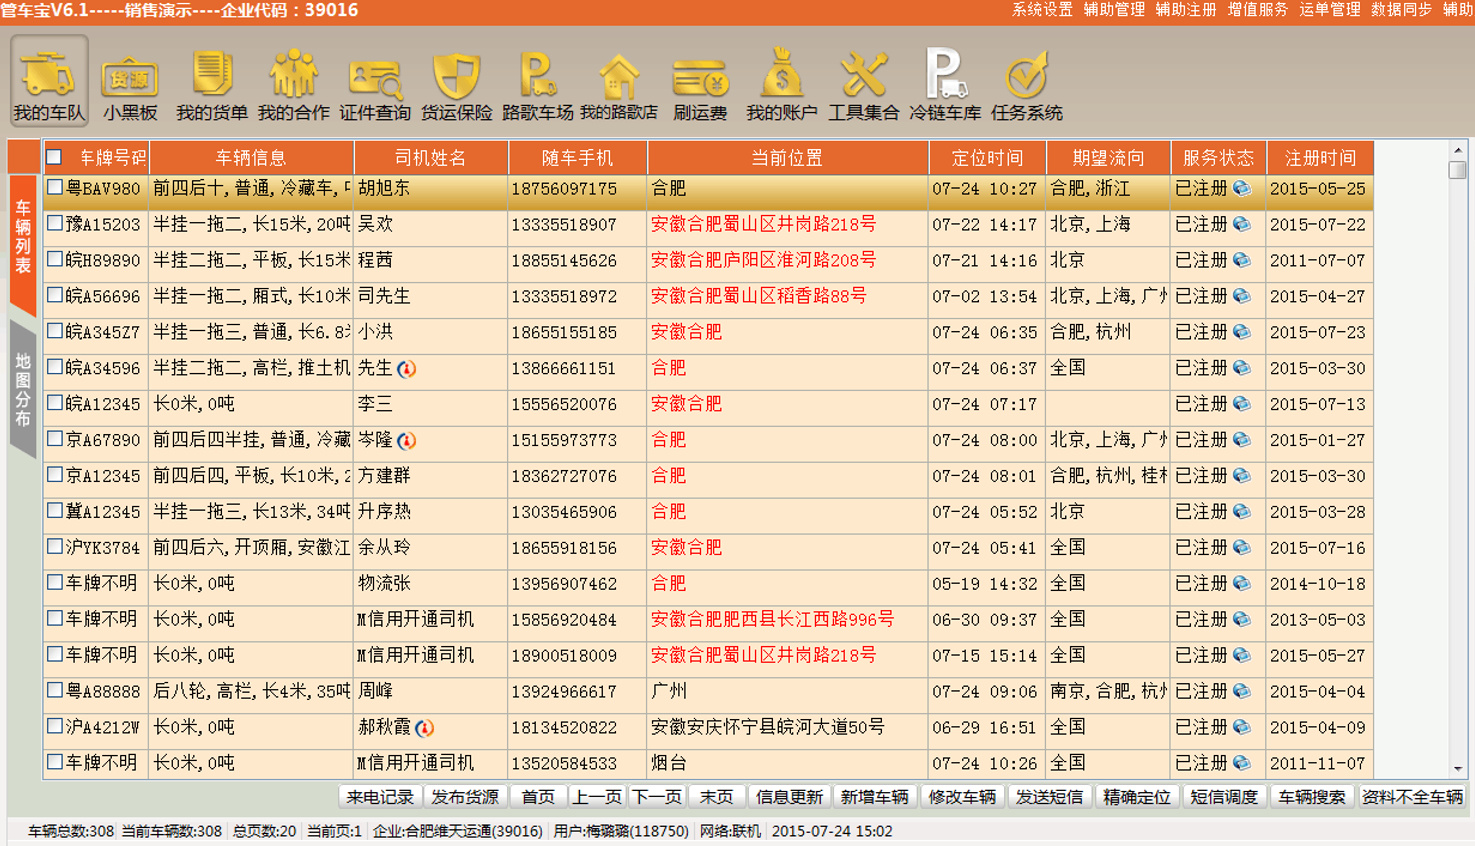Image resolution: width=1475 pixels, height=846 pixels.
Task: Check the box for 粤BAV980
Action: point(55,187)
